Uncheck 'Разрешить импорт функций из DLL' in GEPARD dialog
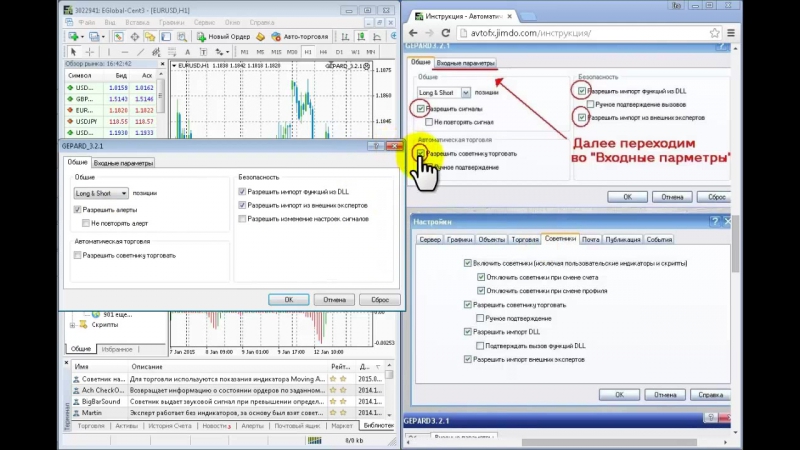 click(x=243, y=191)
